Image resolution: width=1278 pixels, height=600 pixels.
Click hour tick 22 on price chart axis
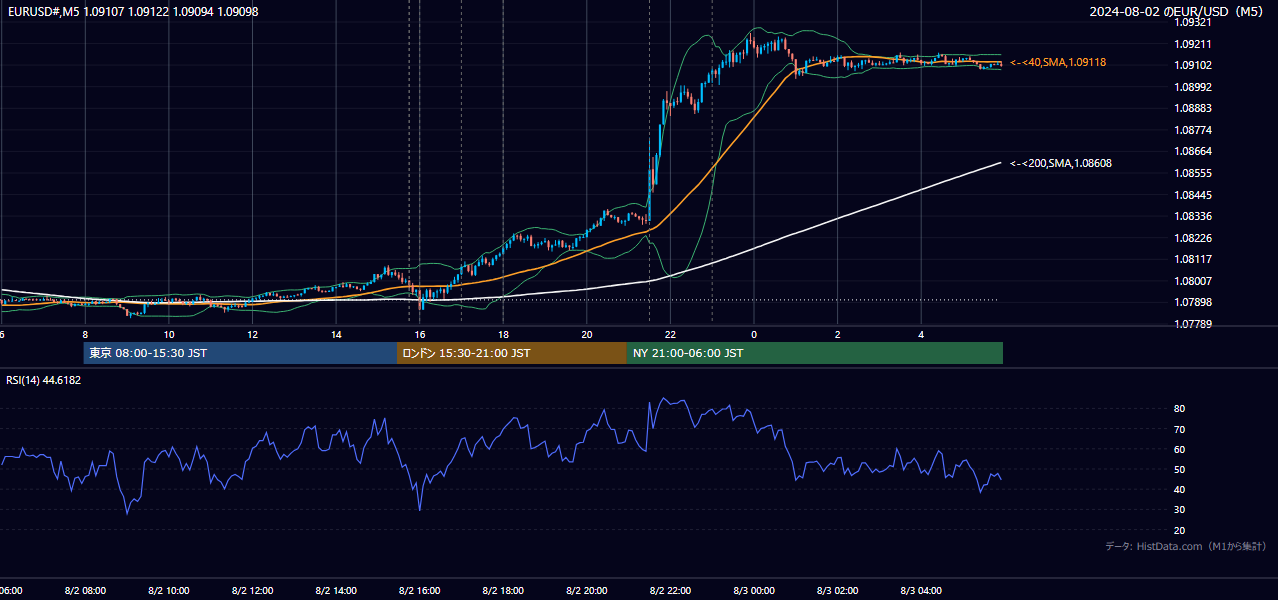pyautogui.click(x=670, y=334)
